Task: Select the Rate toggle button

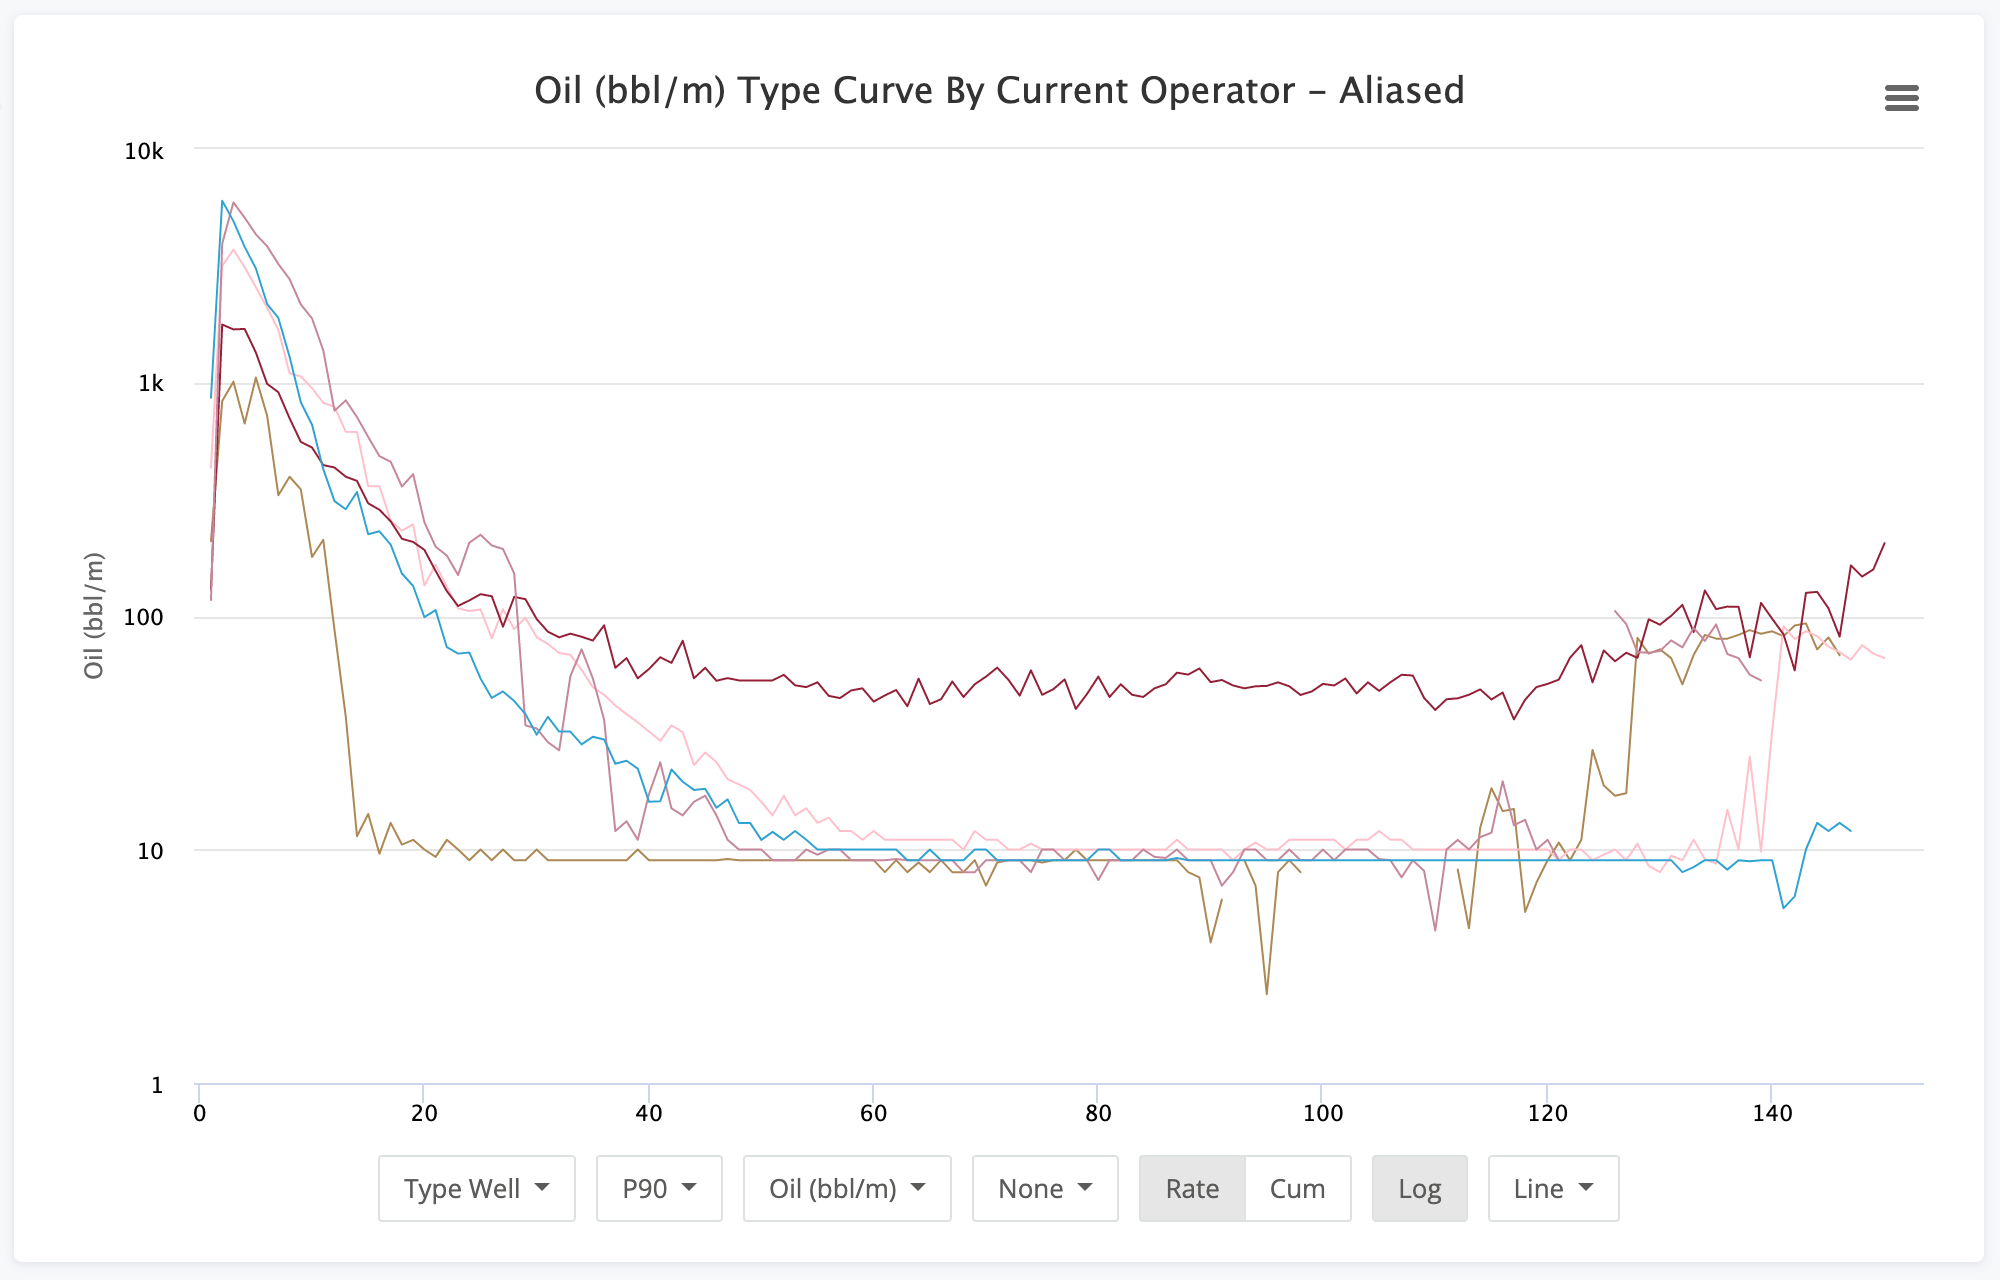Action: click(x=1192, y=1188)
